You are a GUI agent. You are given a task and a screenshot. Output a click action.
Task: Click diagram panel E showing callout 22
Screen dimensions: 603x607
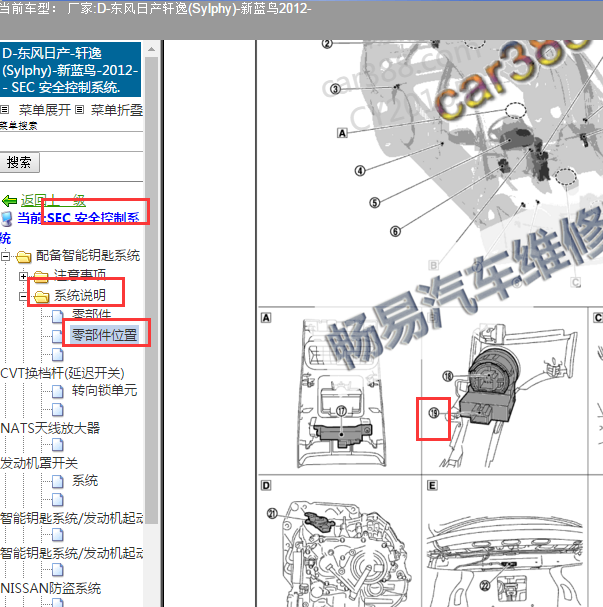[505, 542]
